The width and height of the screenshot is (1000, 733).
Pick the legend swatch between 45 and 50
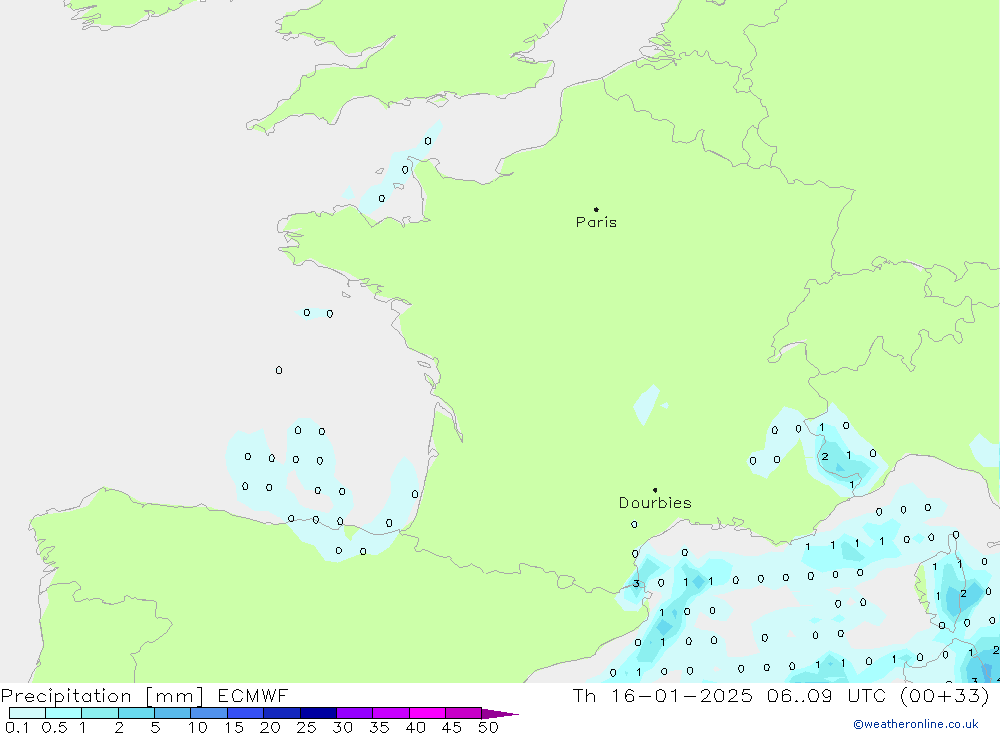[463, 713]
